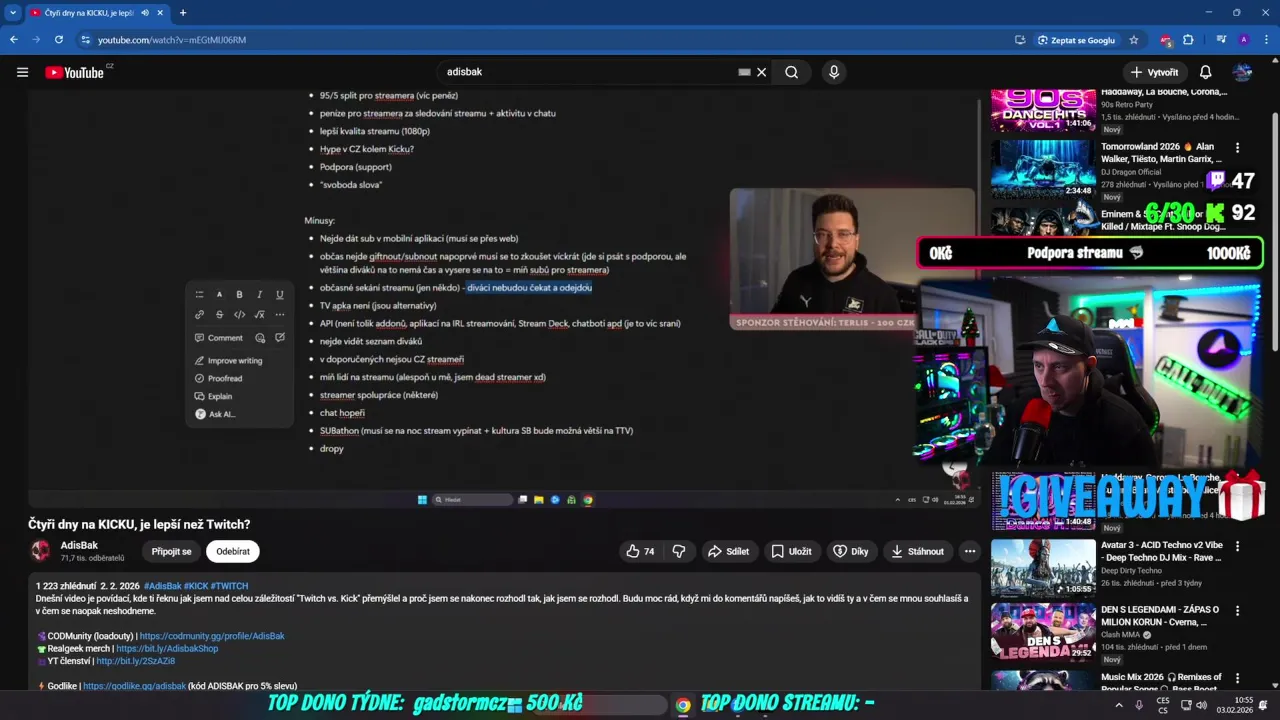The height and width of the screenshot is (720, 1280).
Task: Switch keyboard language via CES indicator
Action: point(1163,705)
